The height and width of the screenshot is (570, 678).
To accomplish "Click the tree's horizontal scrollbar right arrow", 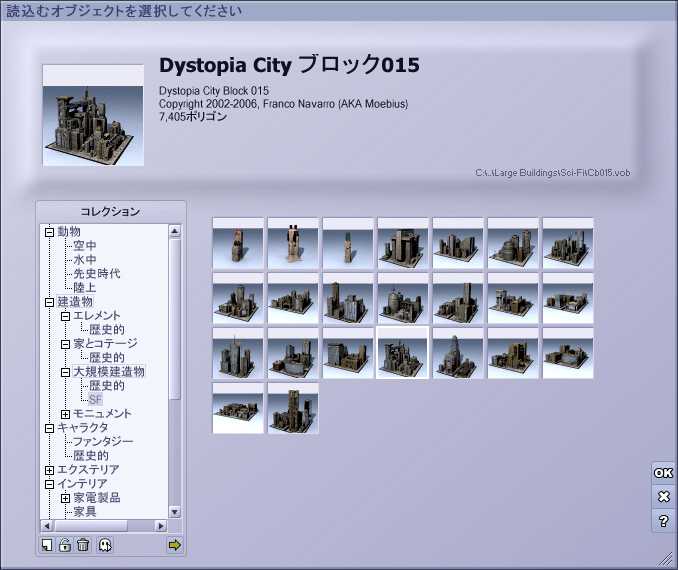I will pyautogui.click(x=161, y=525).
